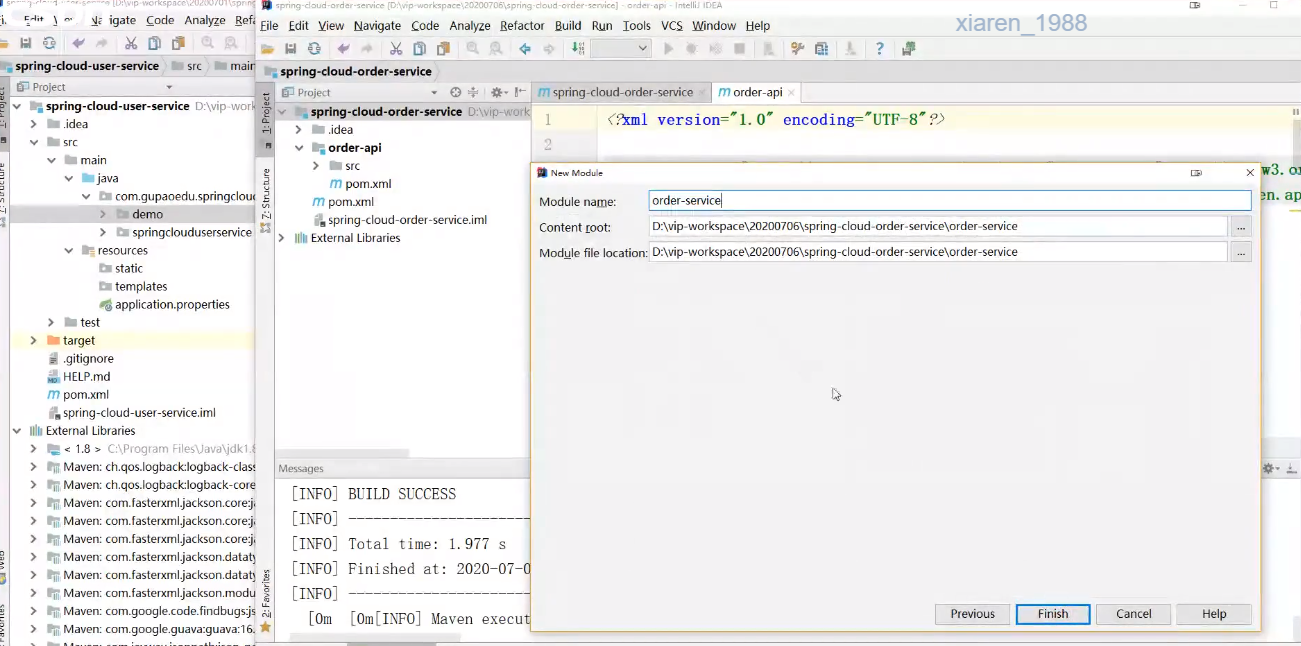Click Help button in New Module dialog
Screen dimensions: 1301x646
[x=1214, y=614]
